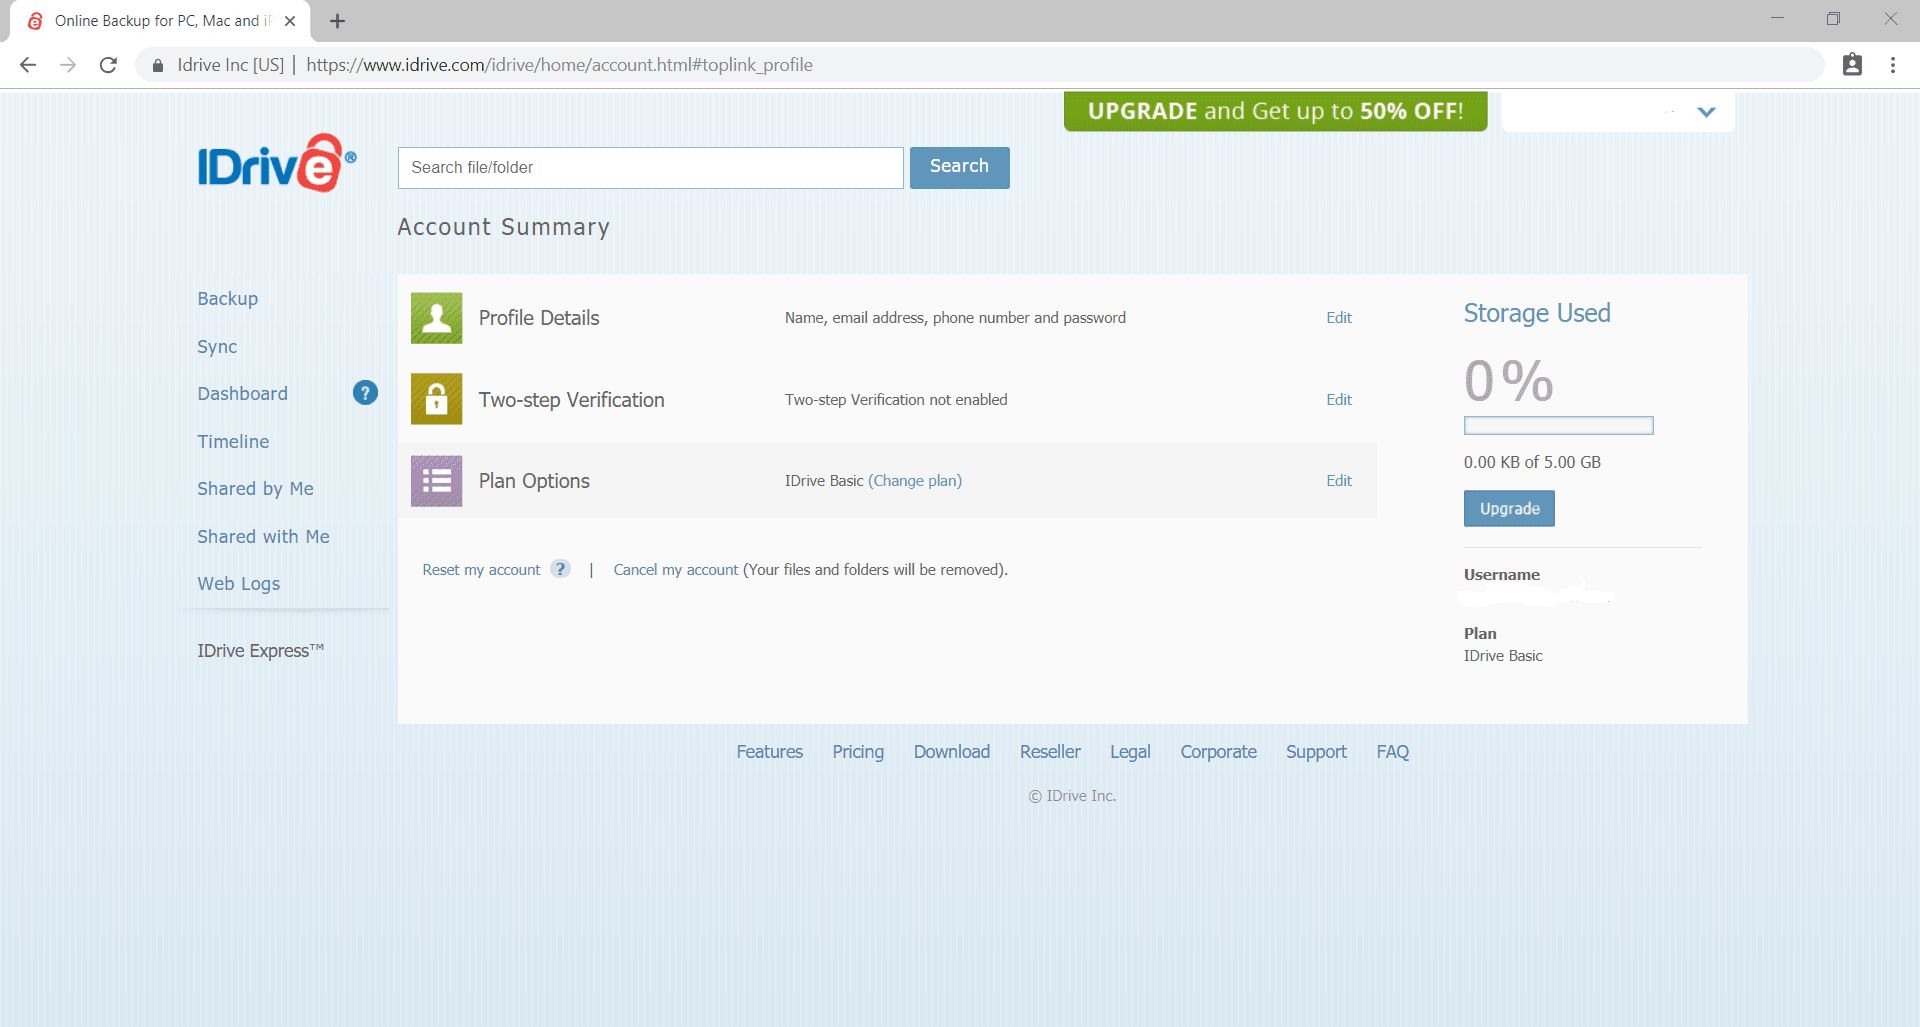Open Timeline in the sidebar
Screen dimensions: 1920x1027
pyautogui.click(x=233, y=441)
